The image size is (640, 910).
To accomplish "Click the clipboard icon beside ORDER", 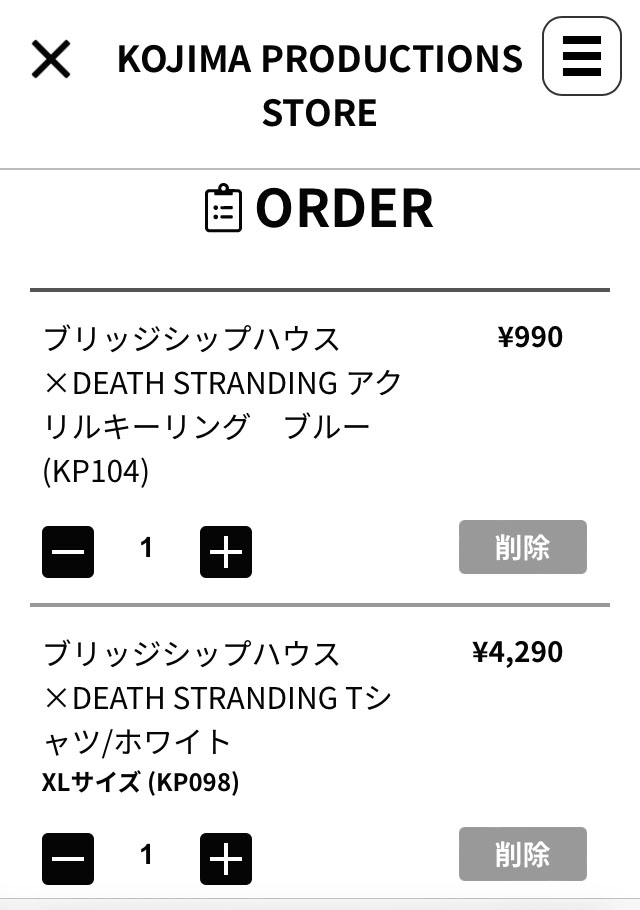I will click(x=223, y=208).
